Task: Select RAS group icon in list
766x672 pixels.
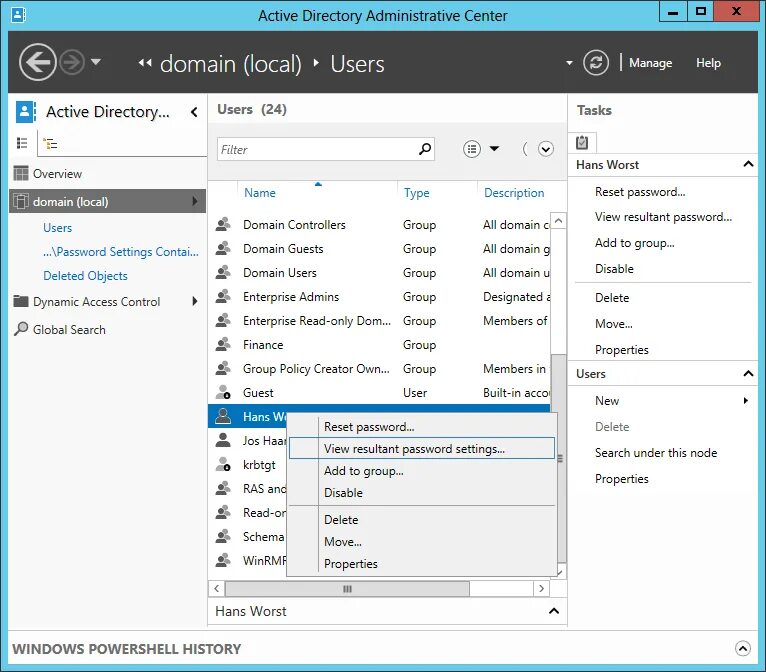Action: pyautogui.click(x=223, y=488)
